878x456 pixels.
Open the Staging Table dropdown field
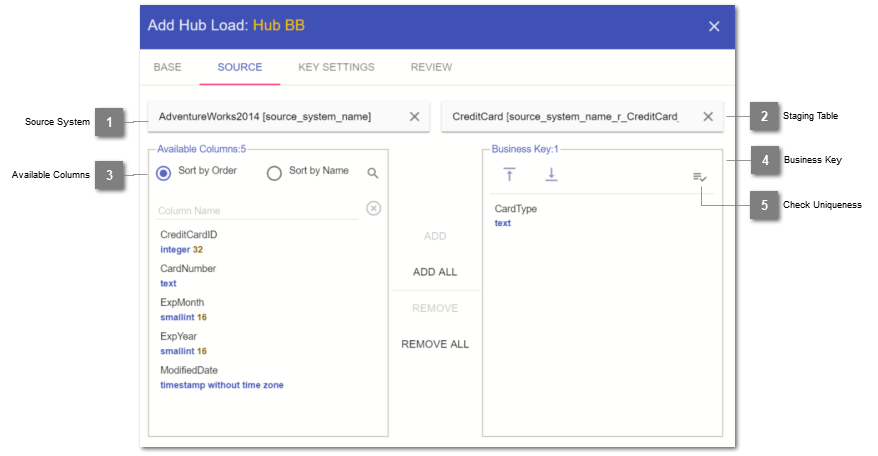(x=565, y=117)
